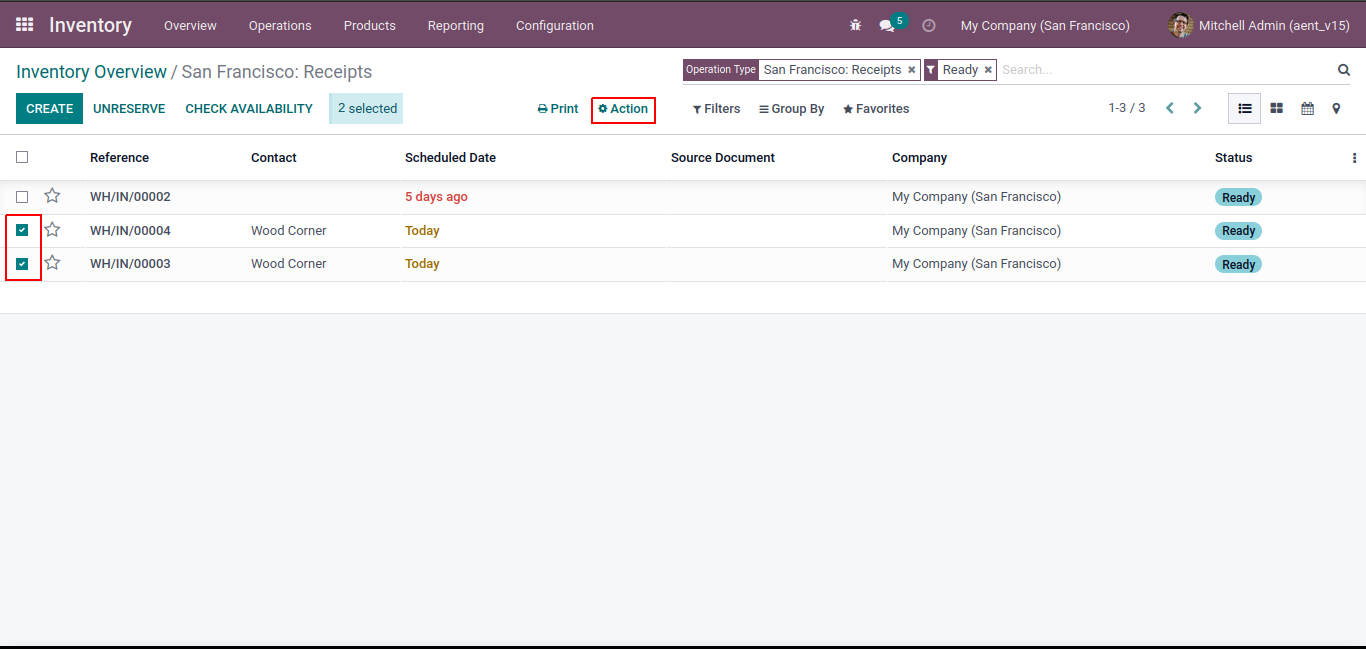Click CHECK AVAILABILITY button
The height and width of the screenshot is (649, 1366).
[249, 109]
